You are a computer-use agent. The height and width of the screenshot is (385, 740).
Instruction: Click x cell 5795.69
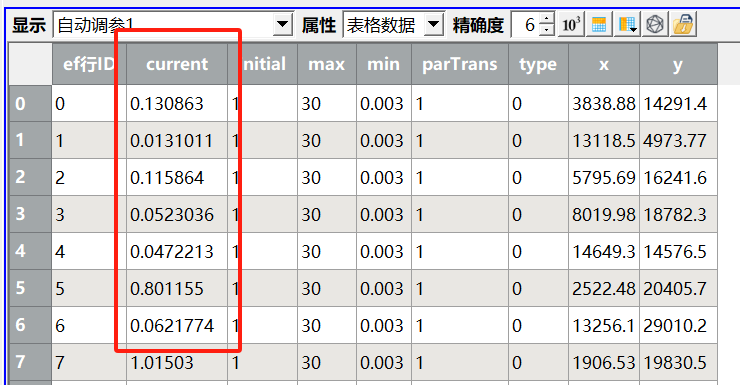(604, 177)
